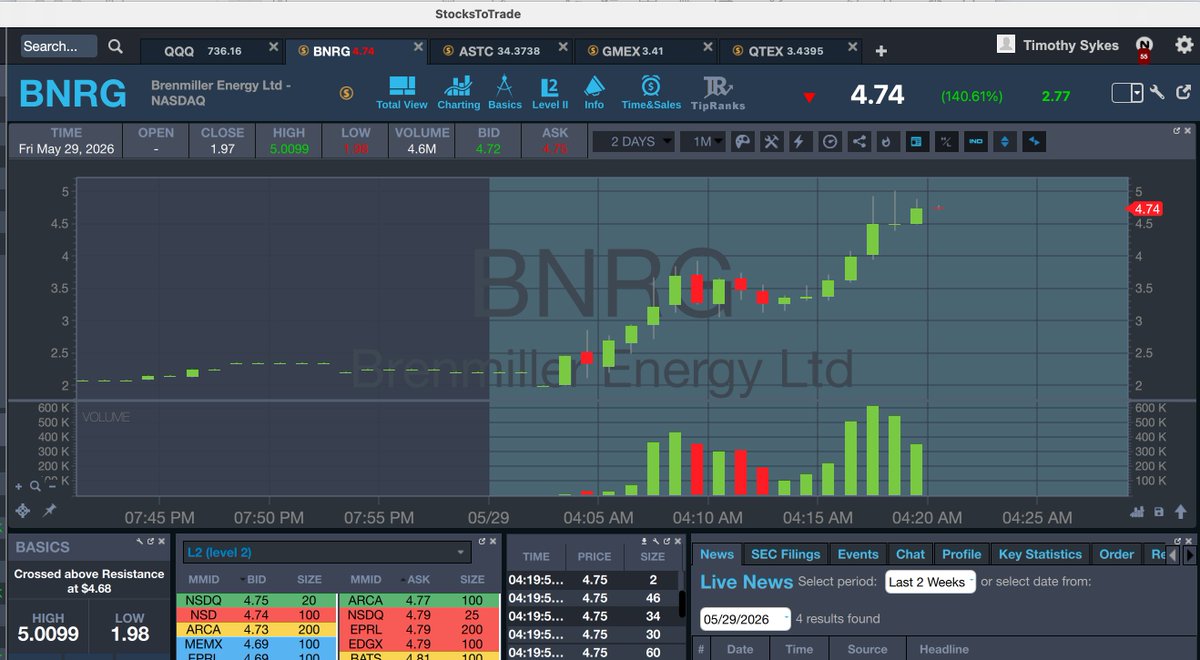Click the bar chart icon at chart bottom right
This screenshot has width=1200, height=660.
[1137, 512]
